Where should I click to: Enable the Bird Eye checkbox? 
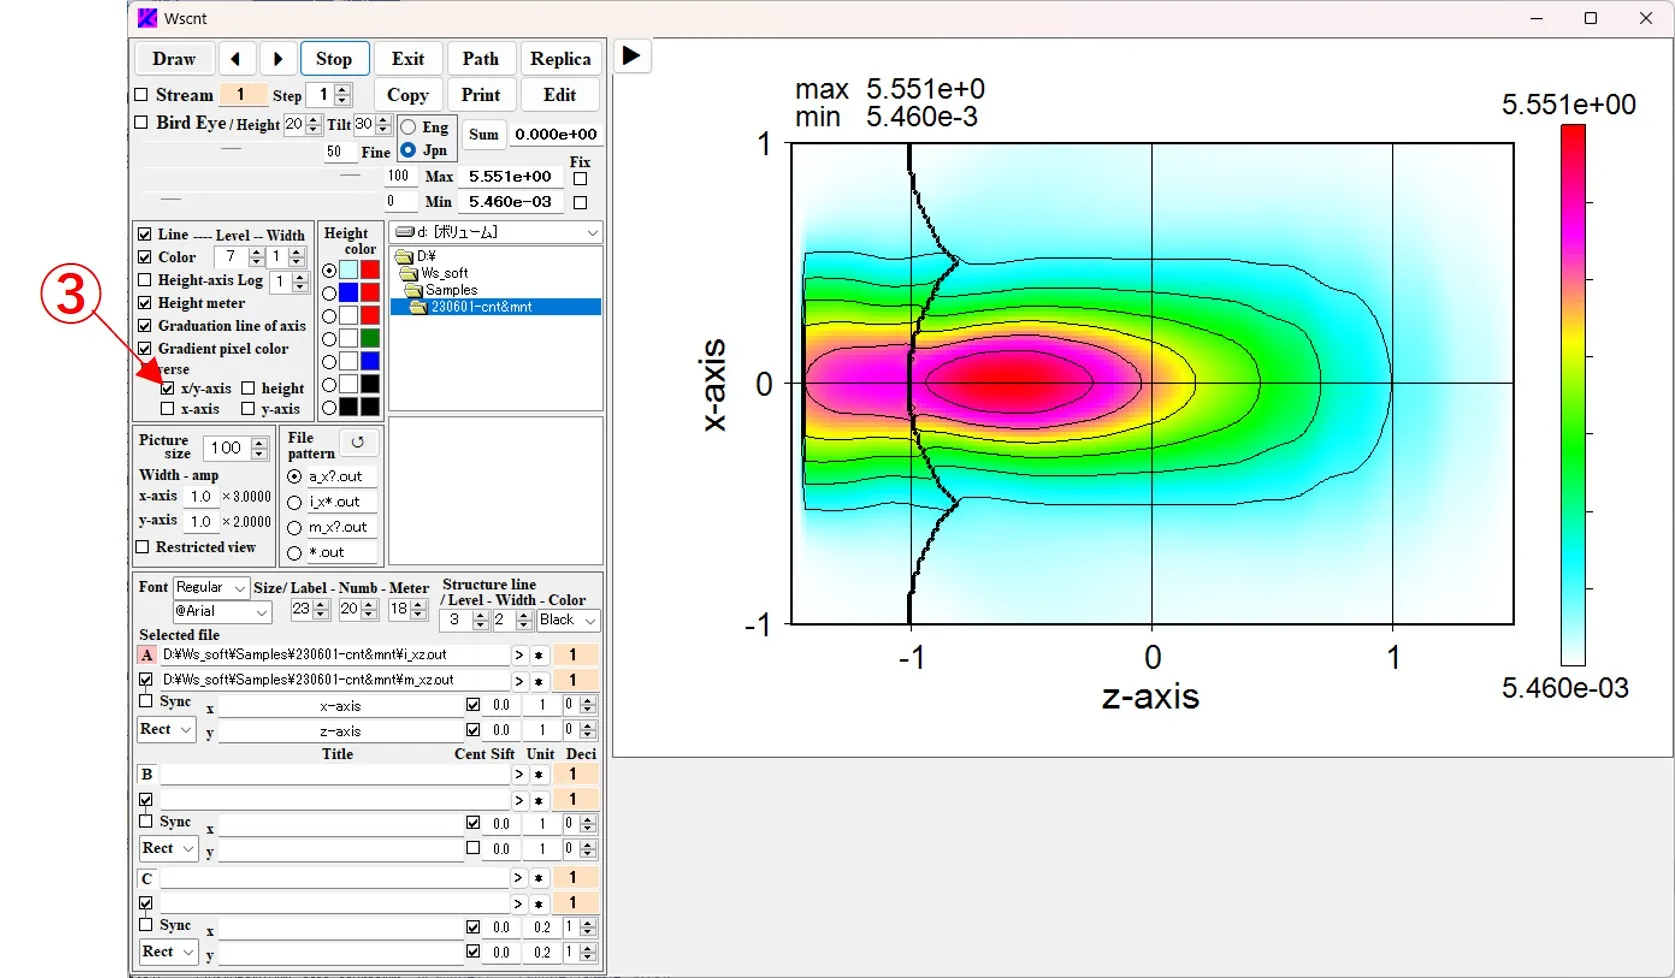tap(141, 122)
